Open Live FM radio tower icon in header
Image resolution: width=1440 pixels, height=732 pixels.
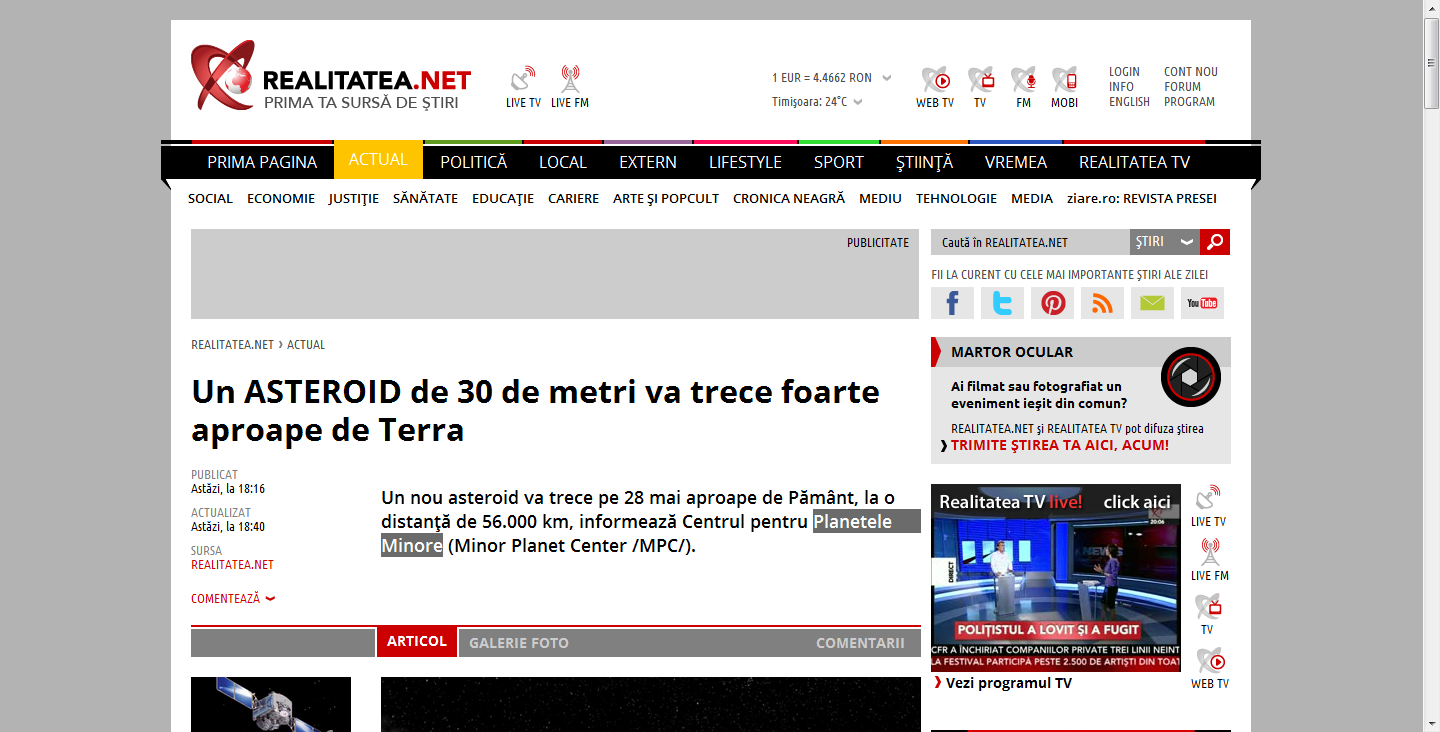[570, 80]
